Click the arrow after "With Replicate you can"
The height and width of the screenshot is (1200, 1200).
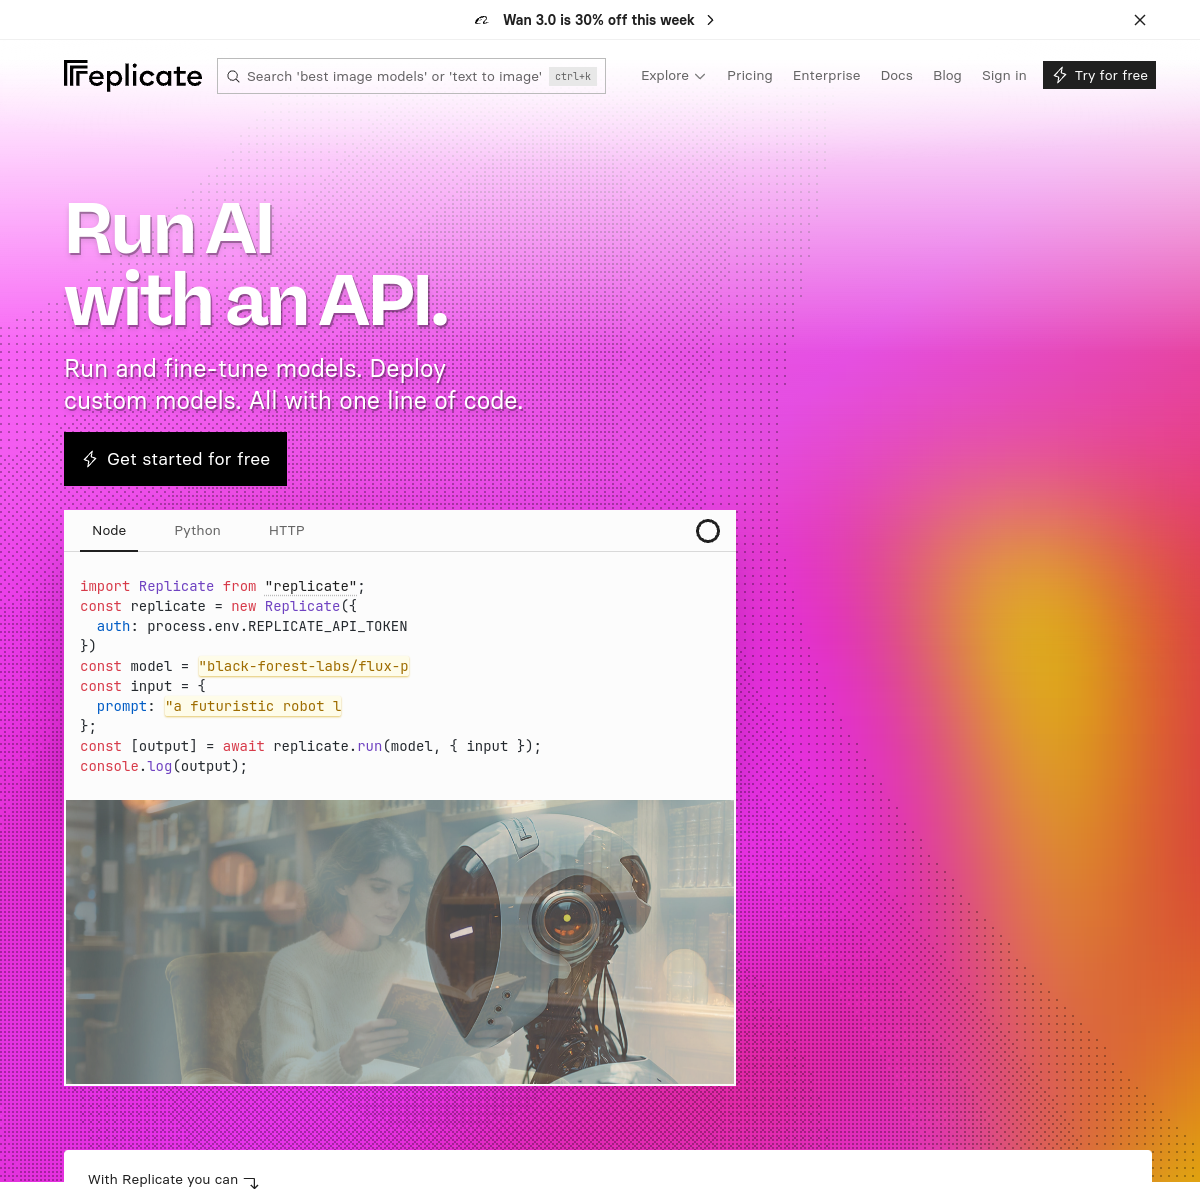[x=251, y=1183]
